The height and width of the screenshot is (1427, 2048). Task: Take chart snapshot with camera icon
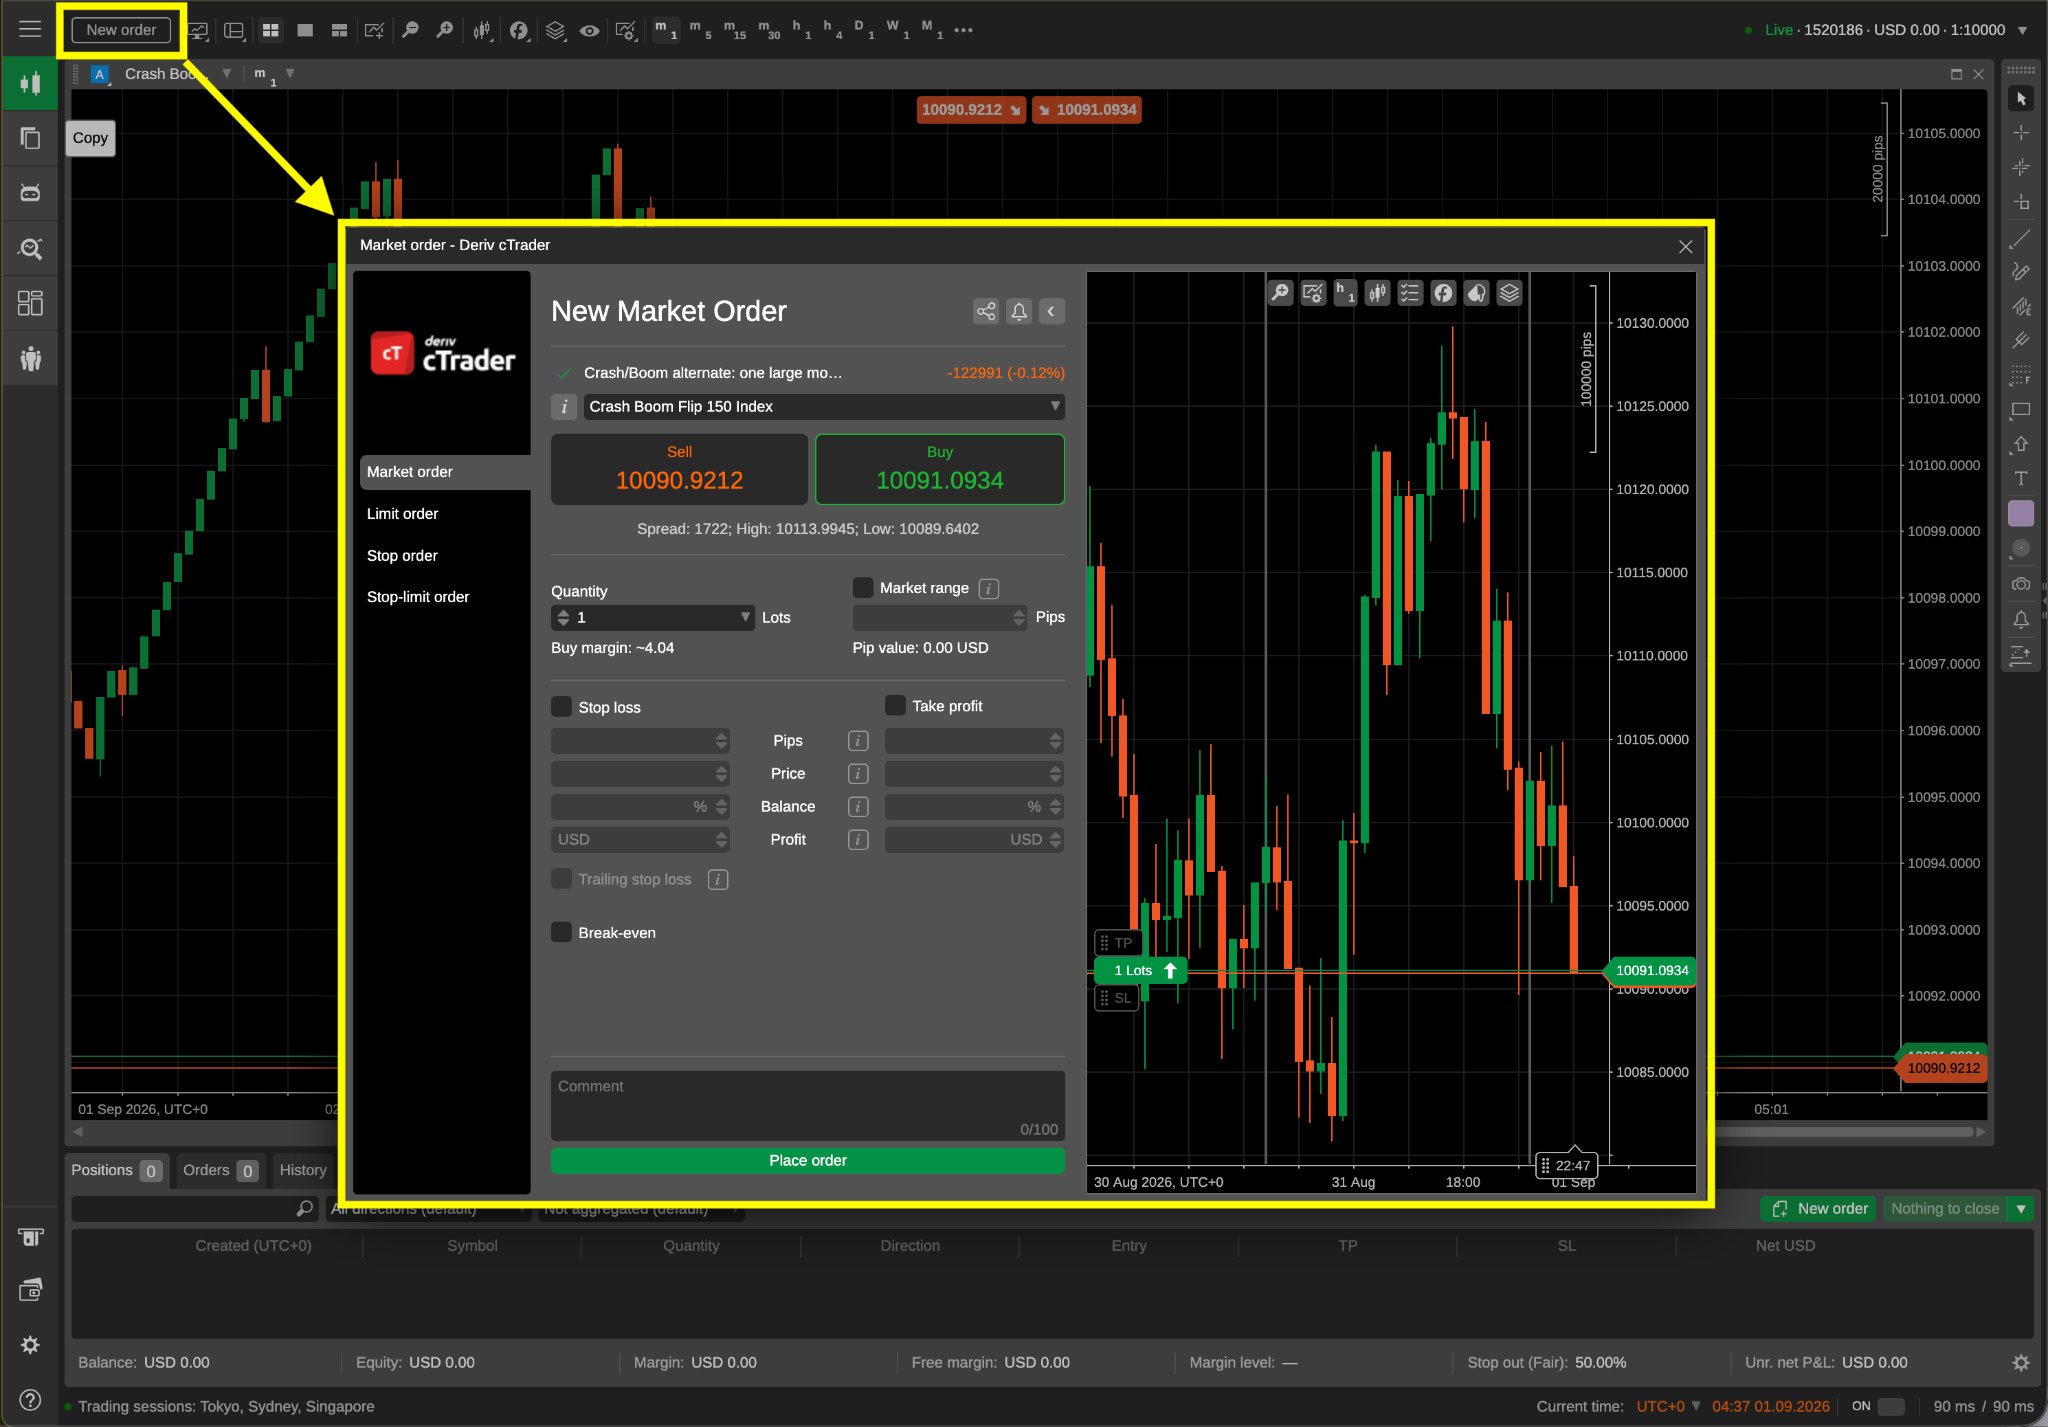pos(2021,583)
